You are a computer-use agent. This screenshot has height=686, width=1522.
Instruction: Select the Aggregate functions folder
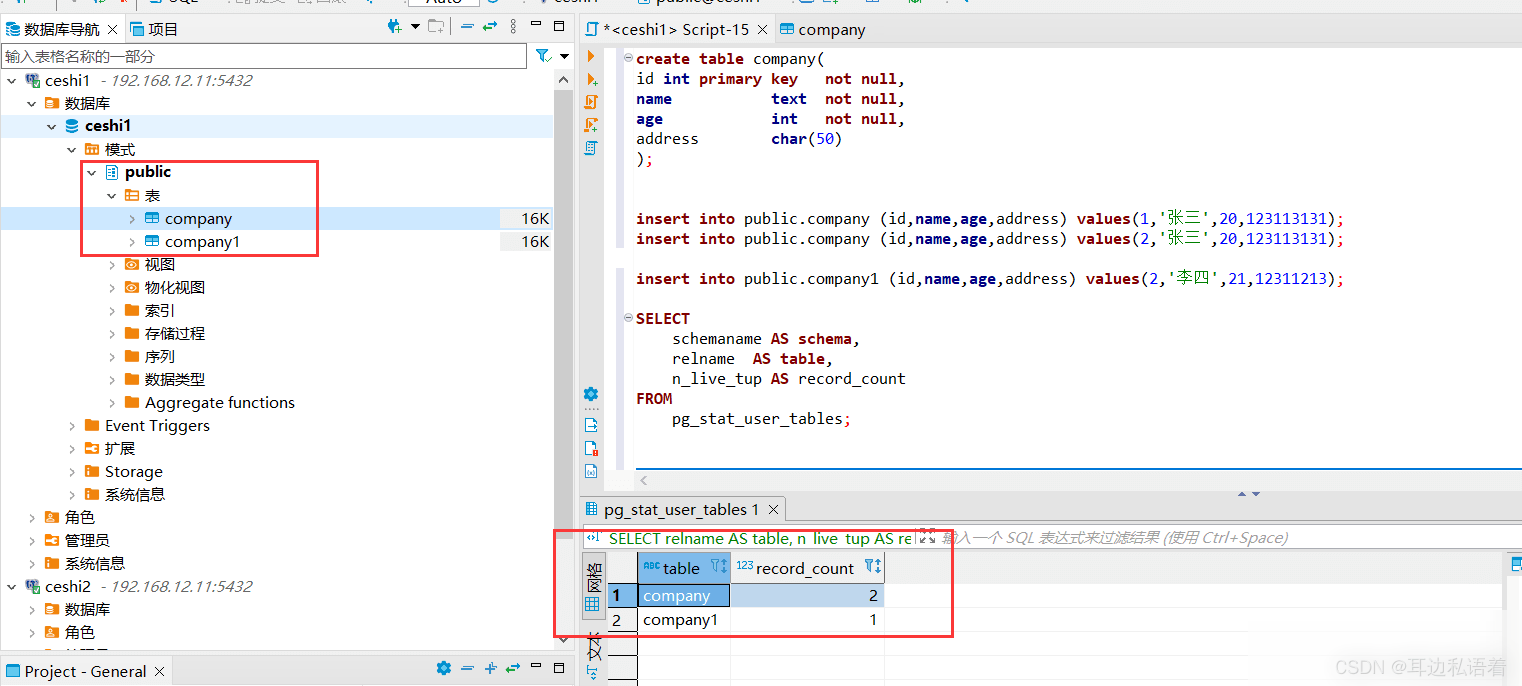[x=219, y=402]
